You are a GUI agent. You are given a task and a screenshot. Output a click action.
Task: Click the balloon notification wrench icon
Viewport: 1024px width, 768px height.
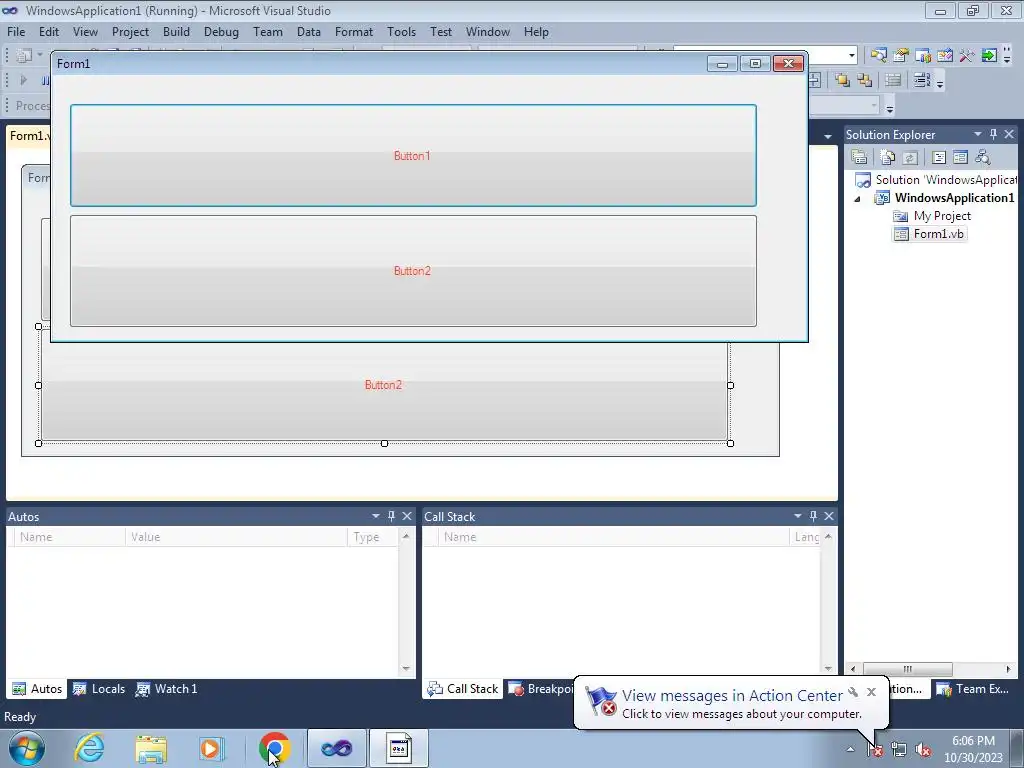(x=853, y=692)
